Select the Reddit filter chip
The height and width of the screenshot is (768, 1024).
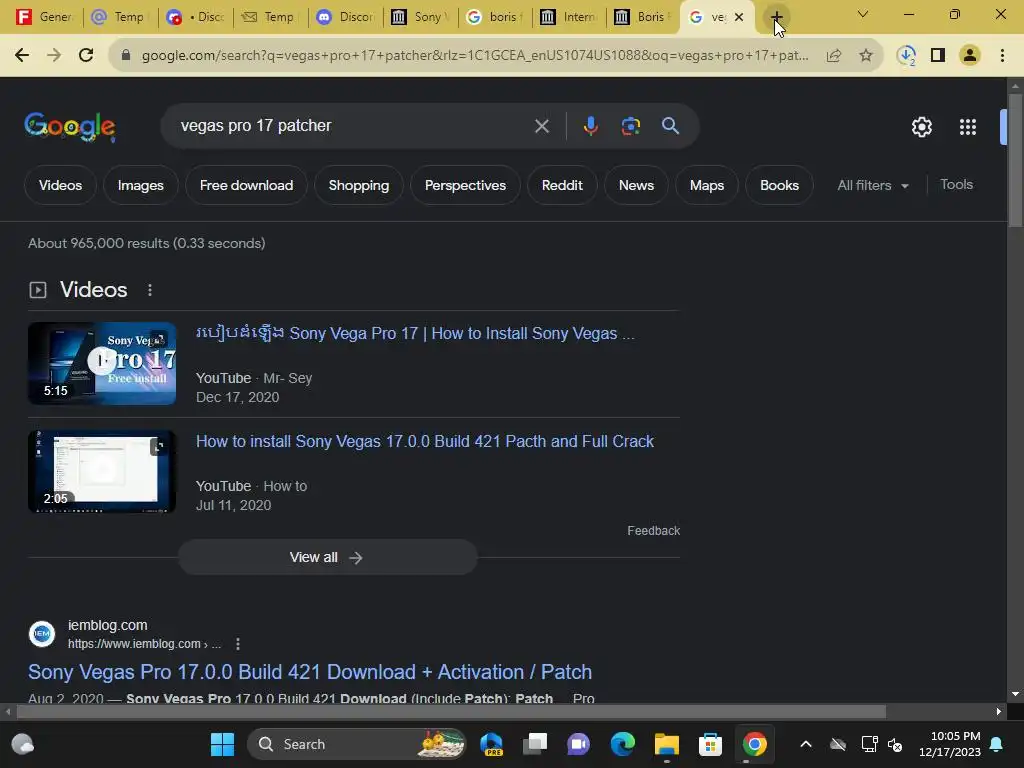tap(562, 185)
